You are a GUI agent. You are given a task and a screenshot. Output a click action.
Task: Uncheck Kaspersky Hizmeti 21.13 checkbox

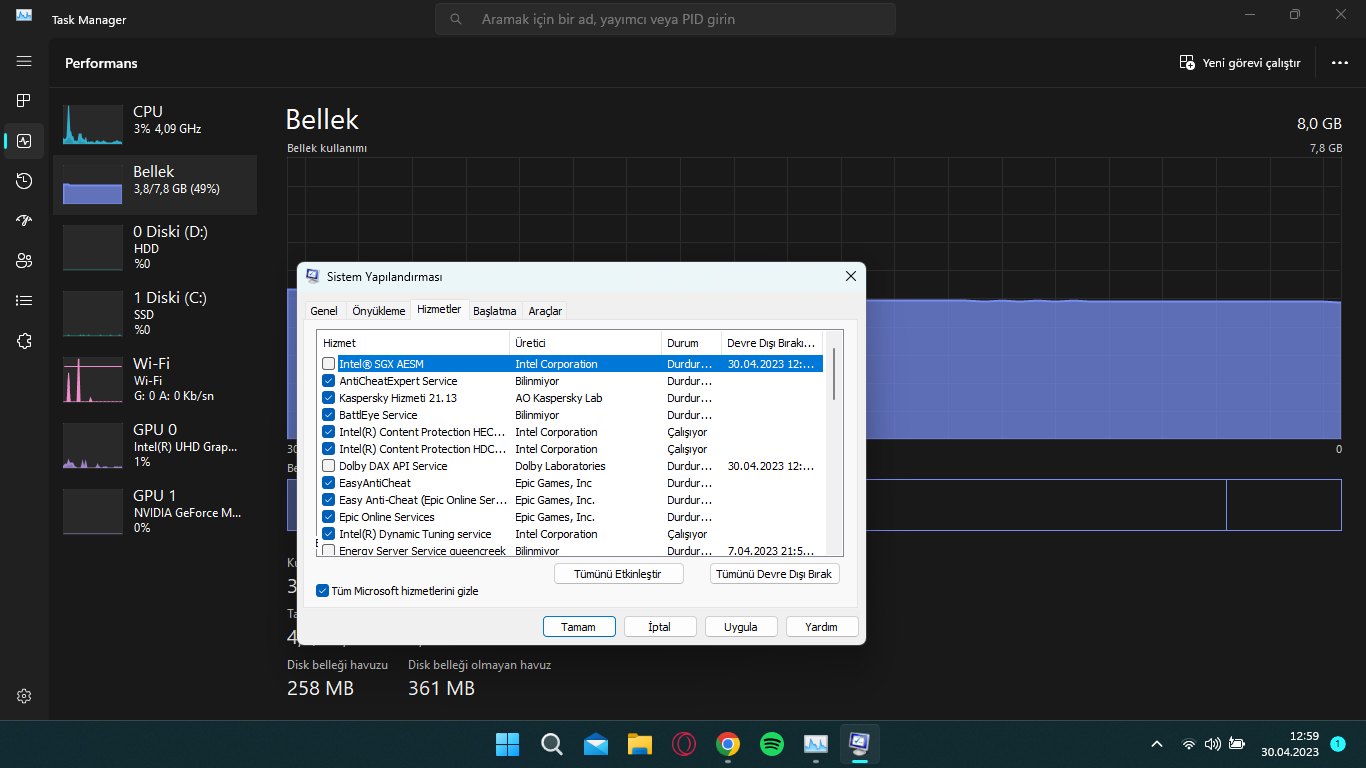(328, 398)
